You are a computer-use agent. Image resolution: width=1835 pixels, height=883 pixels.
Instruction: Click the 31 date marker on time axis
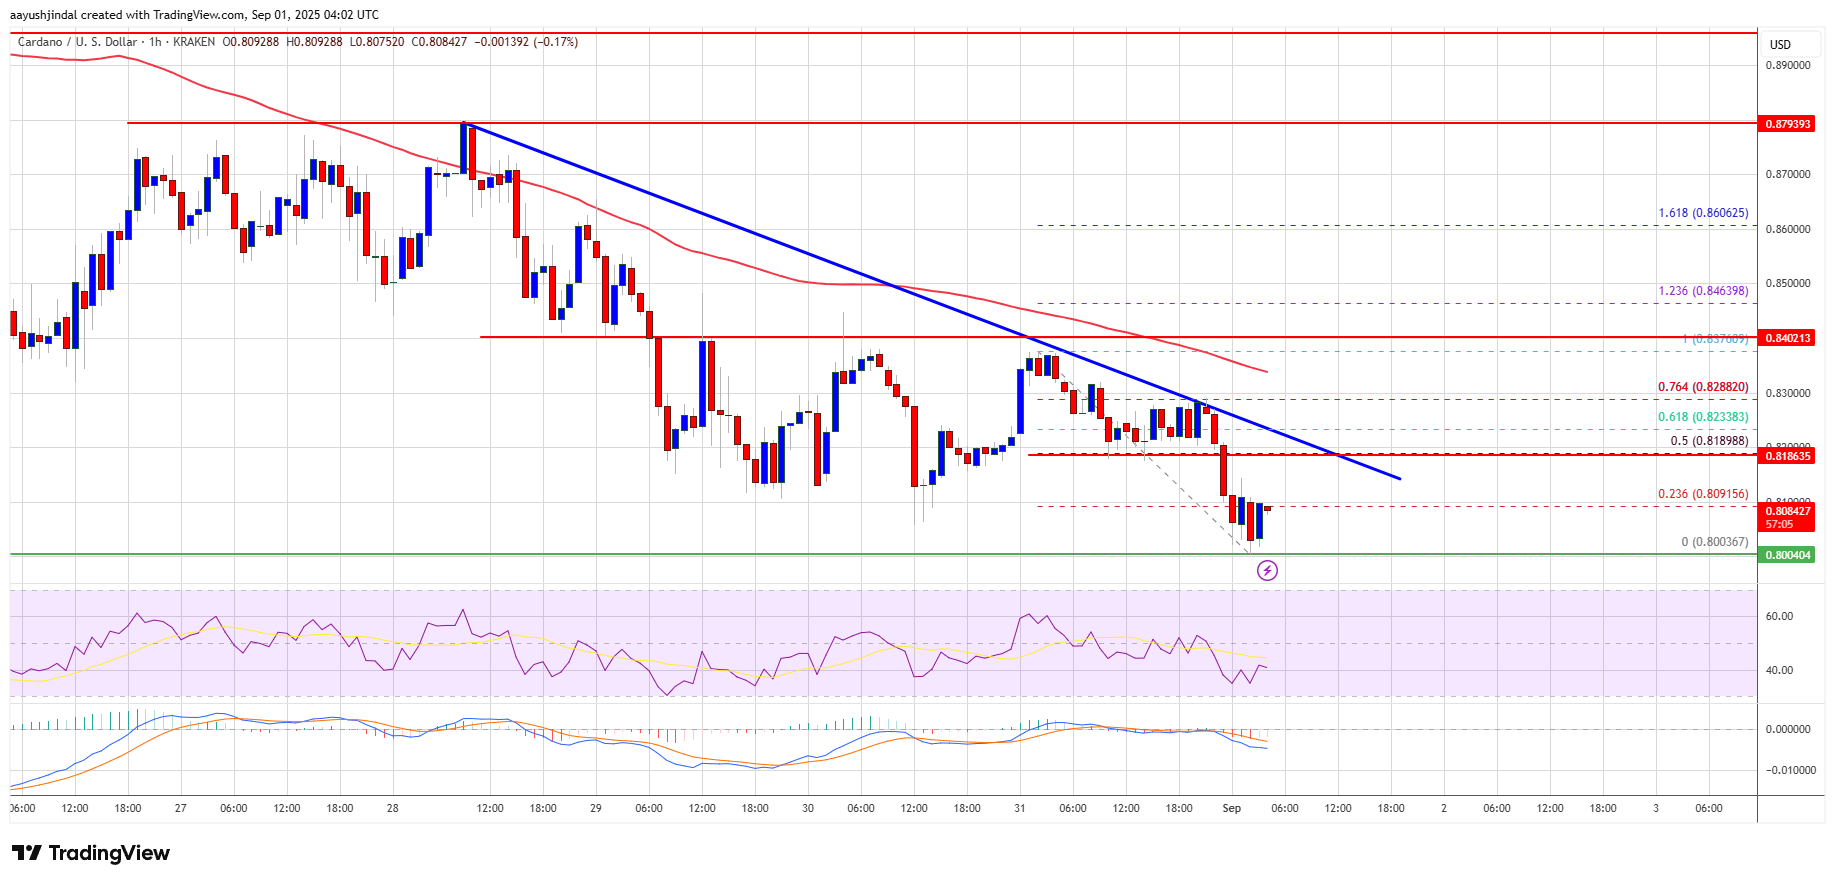(1019, 808)
